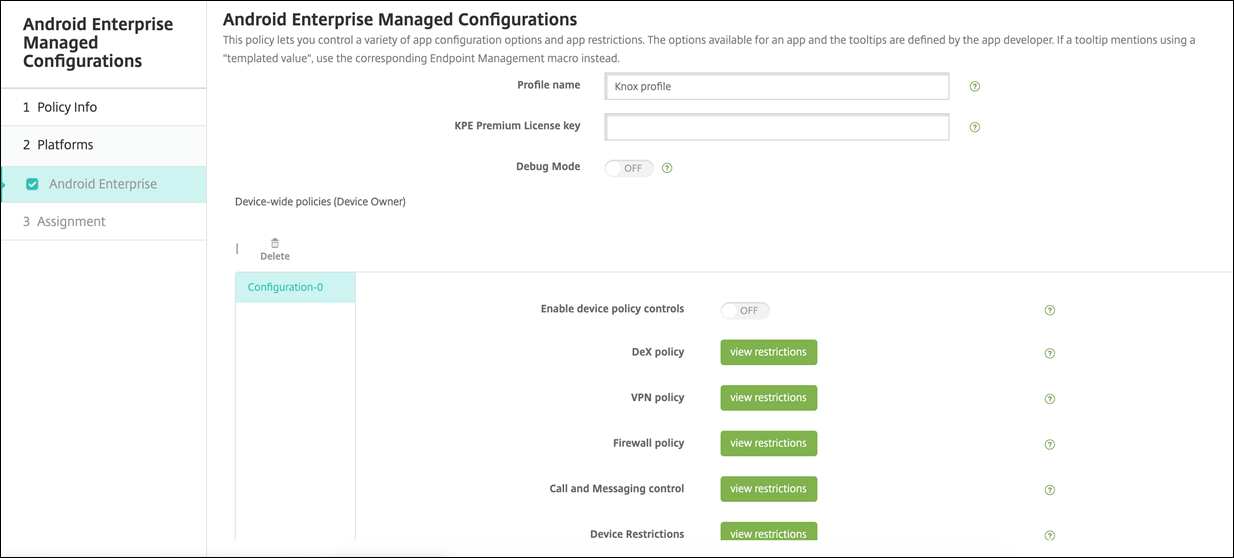This screenshot has height=558, width=1234.
Task: View restrictions for Firewall policy
Action: (x=768, y=443)
